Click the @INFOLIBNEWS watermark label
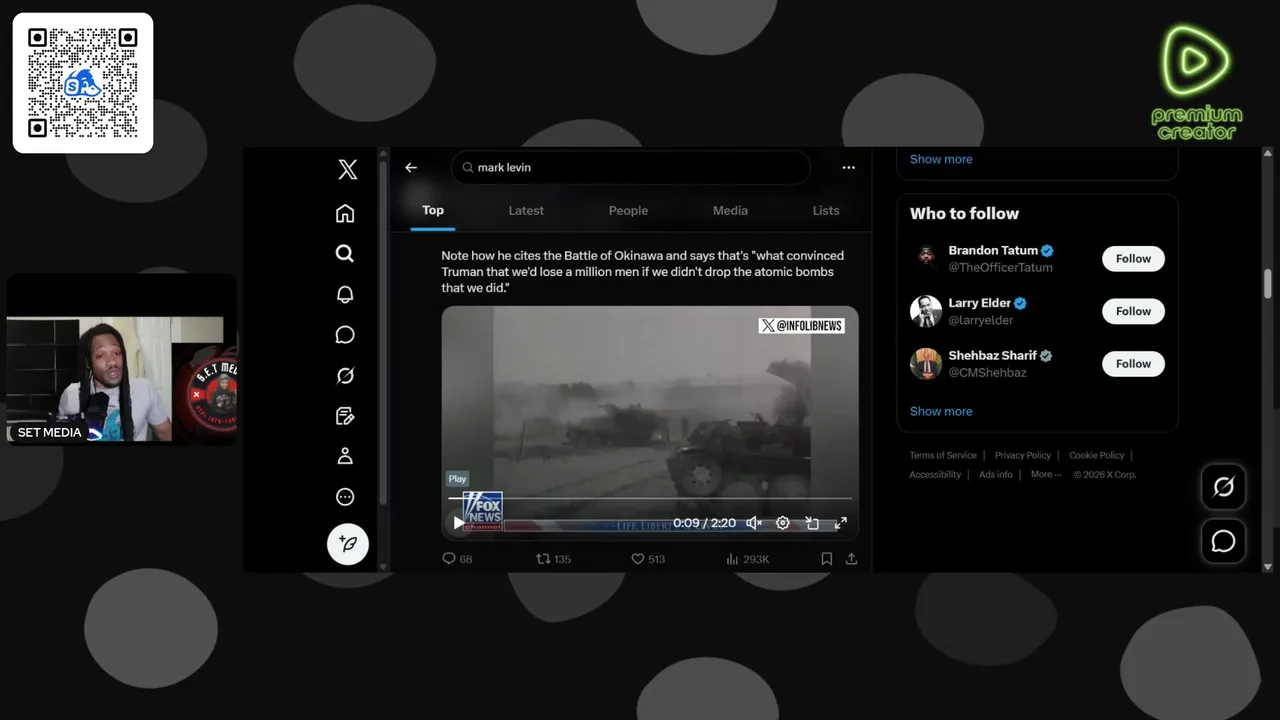Viewport: 1280px width, 720px height. click(x=802, y=325)
